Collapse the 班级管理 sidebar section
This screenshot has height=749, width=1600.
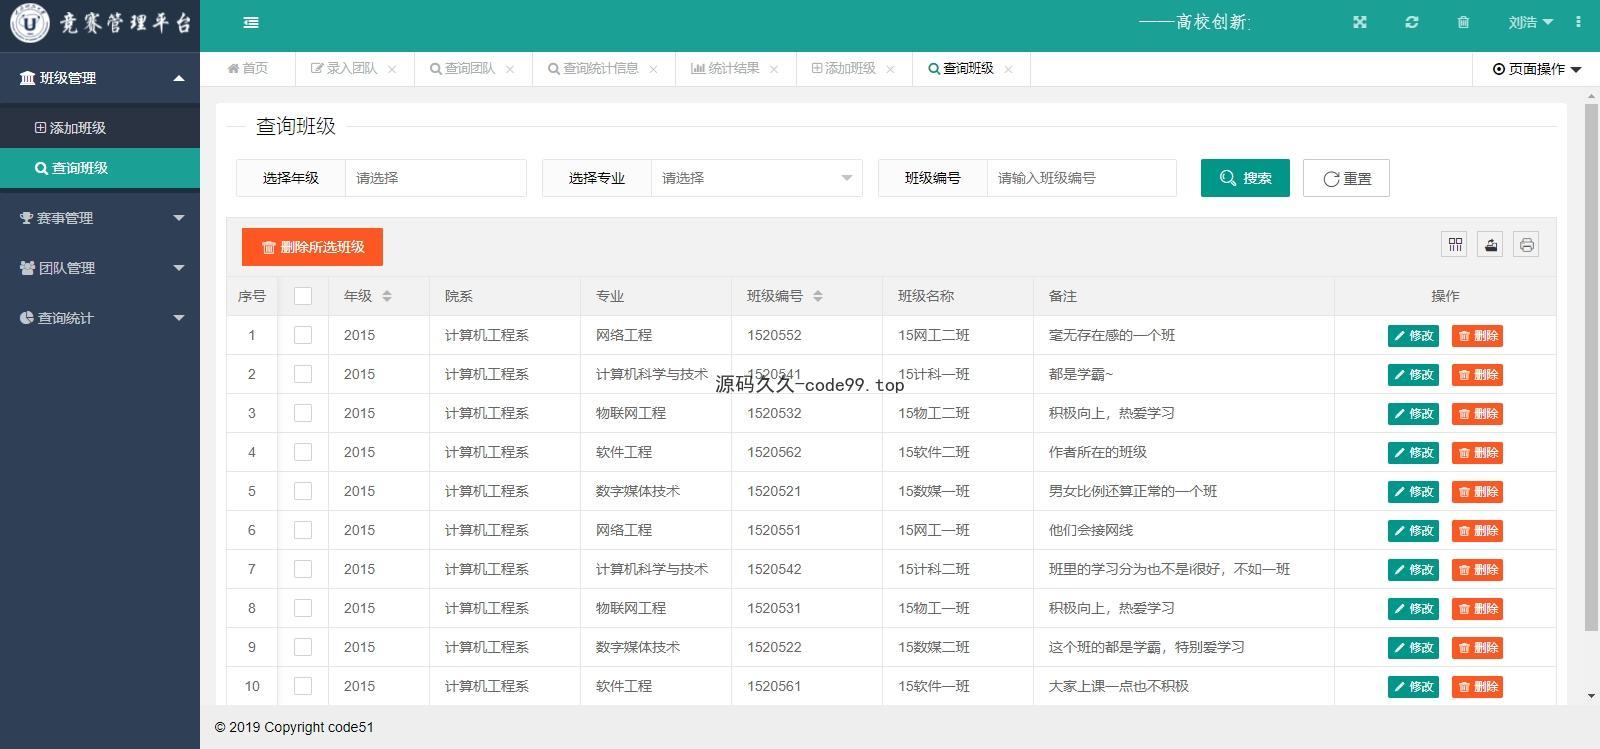(x=100, y=78)
